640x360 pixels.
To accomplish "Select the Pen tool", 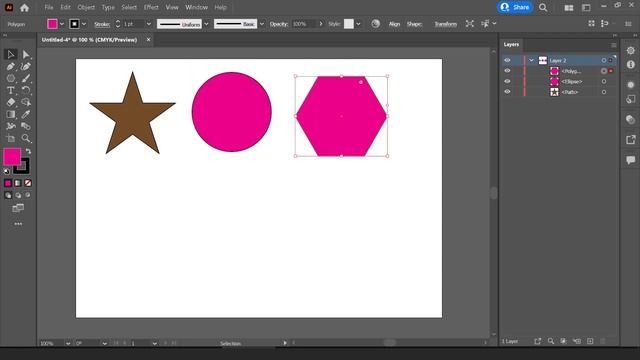I will (x=11, y=66).
